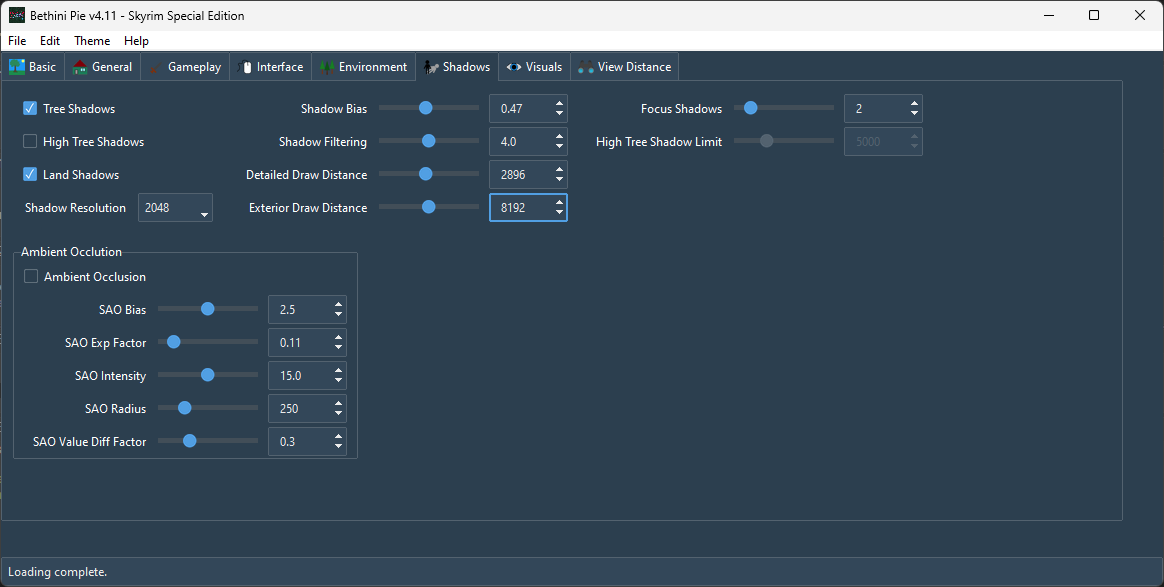Decrease Exterior Draw Distance with down arrow

coord(559,212)
